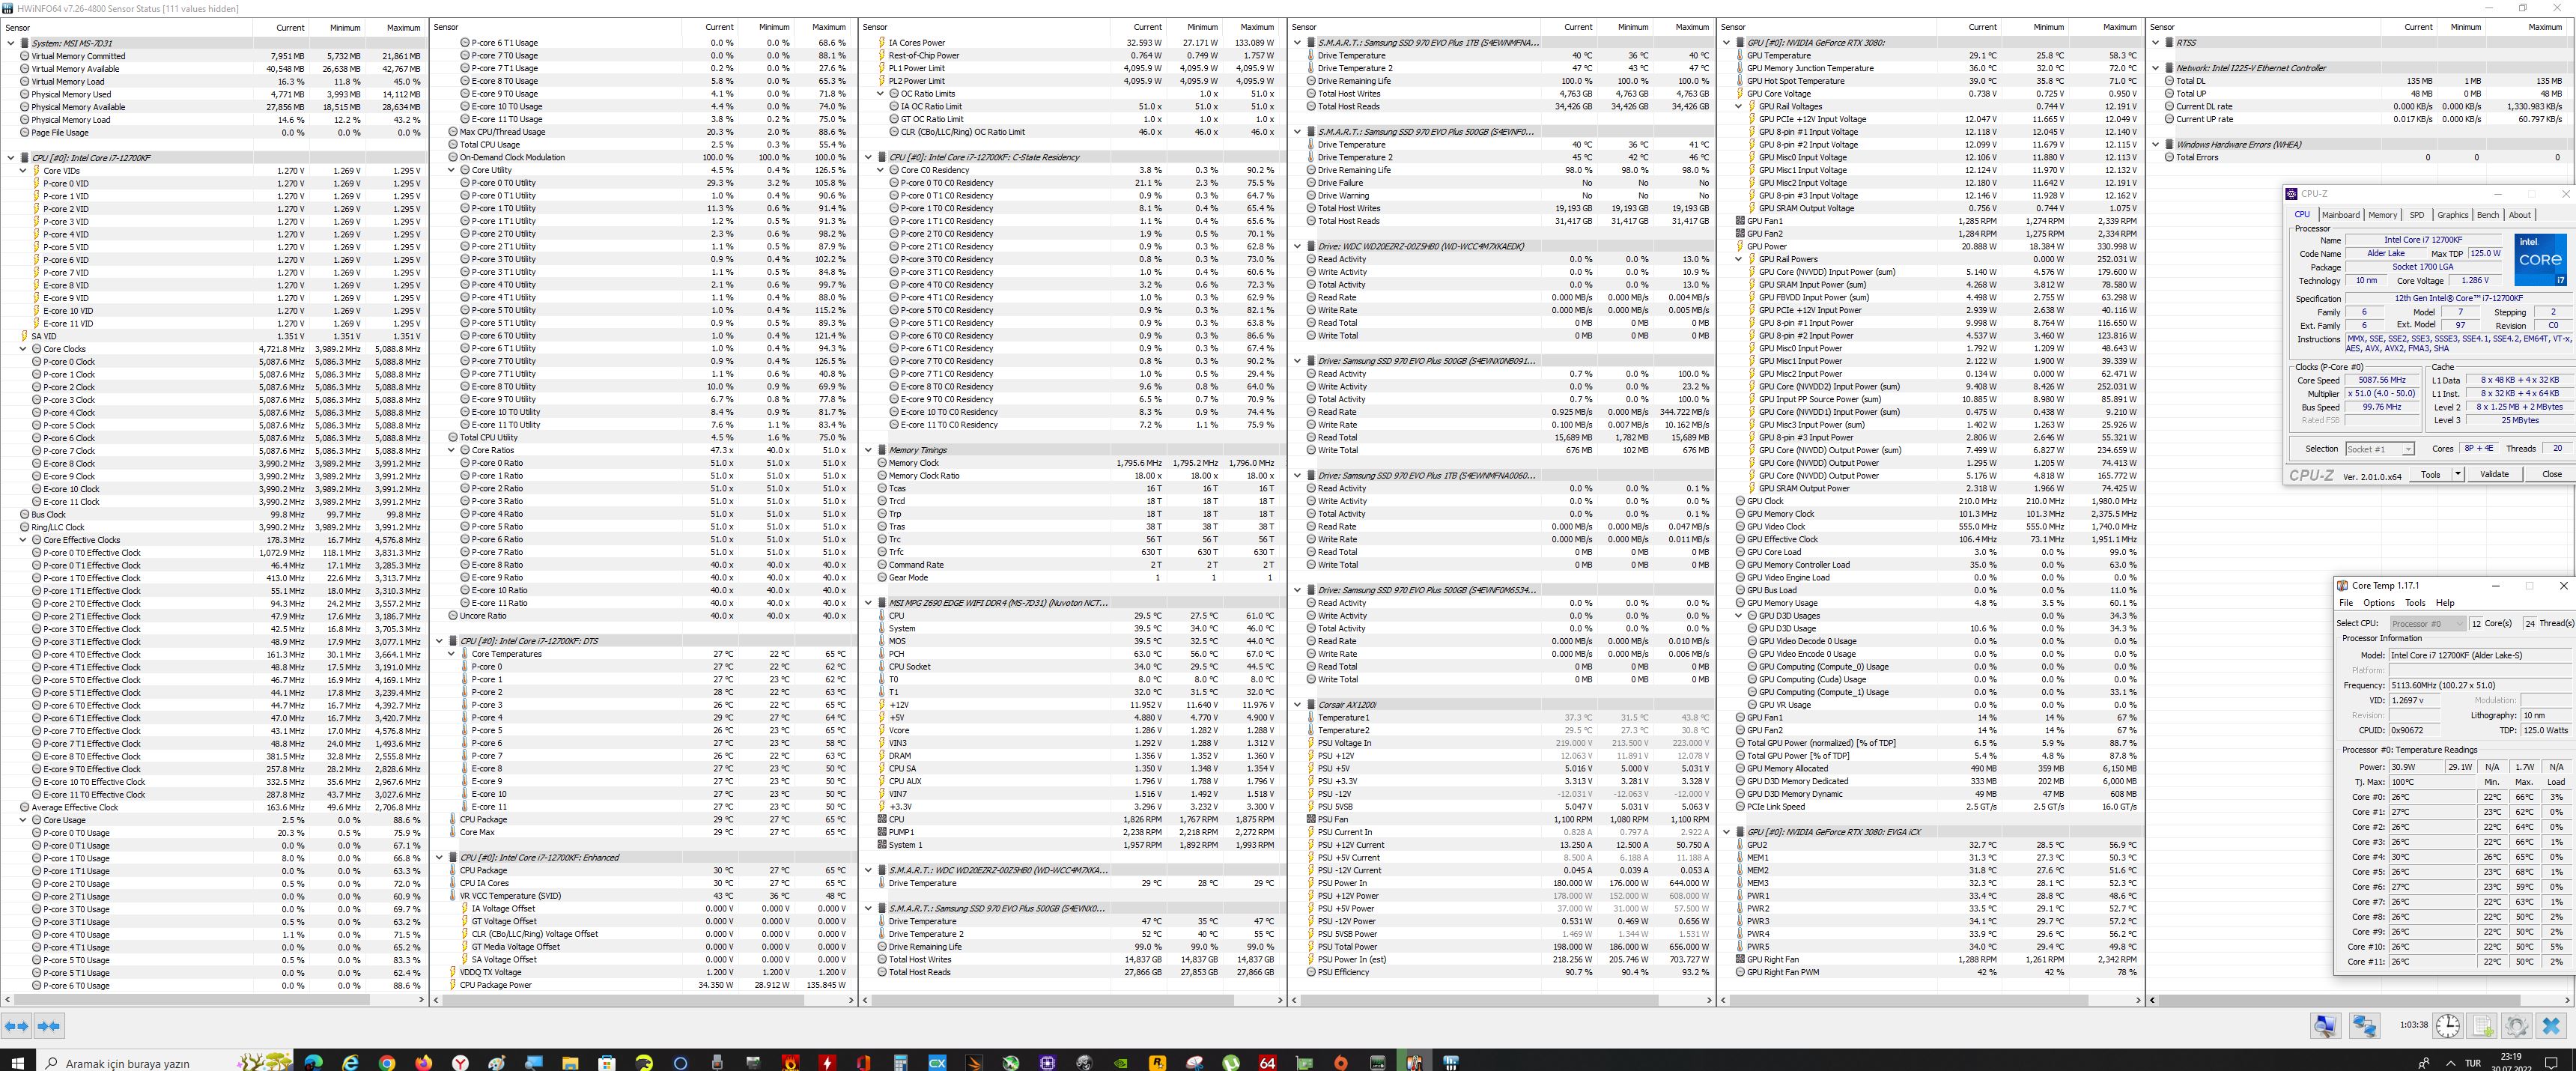Switch to CPU-Z Mainboard tab
Viewport: 2576px width, 1071px height.
(x=2340, y=215)
